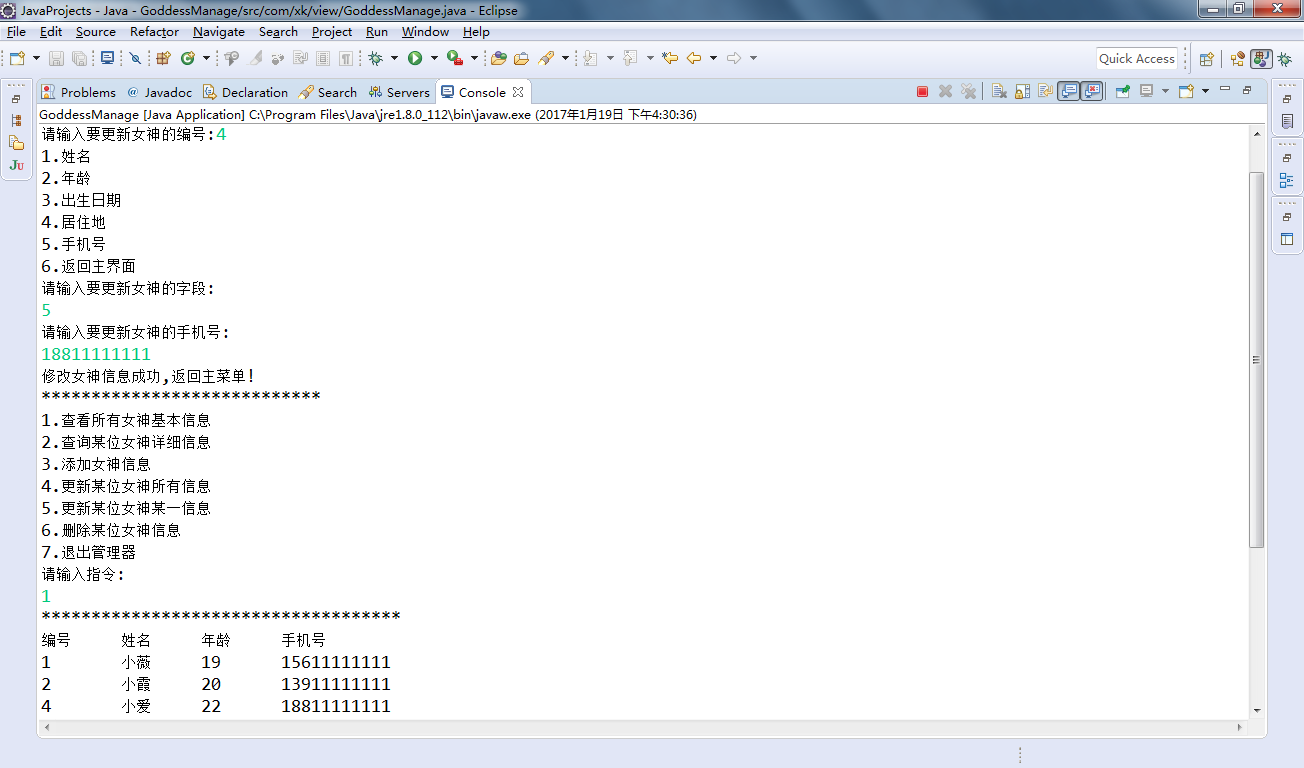The image size is (1304, 768).
Task: Maximize the Console view panel
Action: pos(1247,89)
